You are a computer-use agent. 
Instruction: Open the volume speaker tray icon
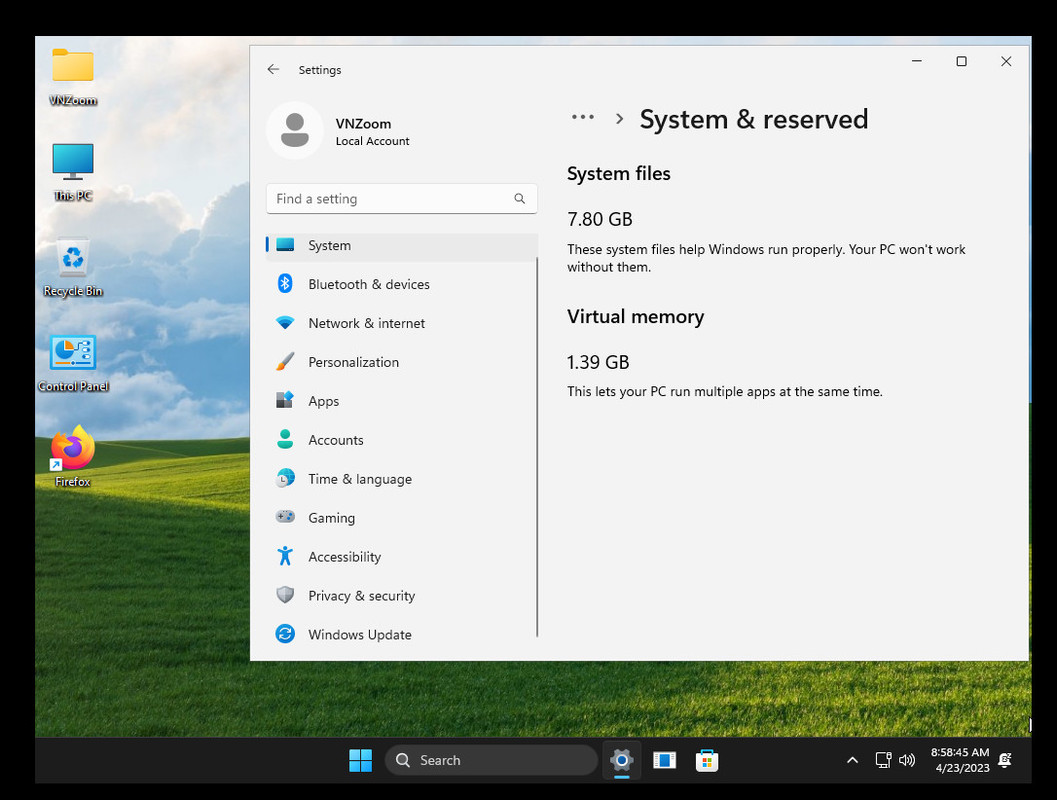pyautogui.click(x=907, y=760)
